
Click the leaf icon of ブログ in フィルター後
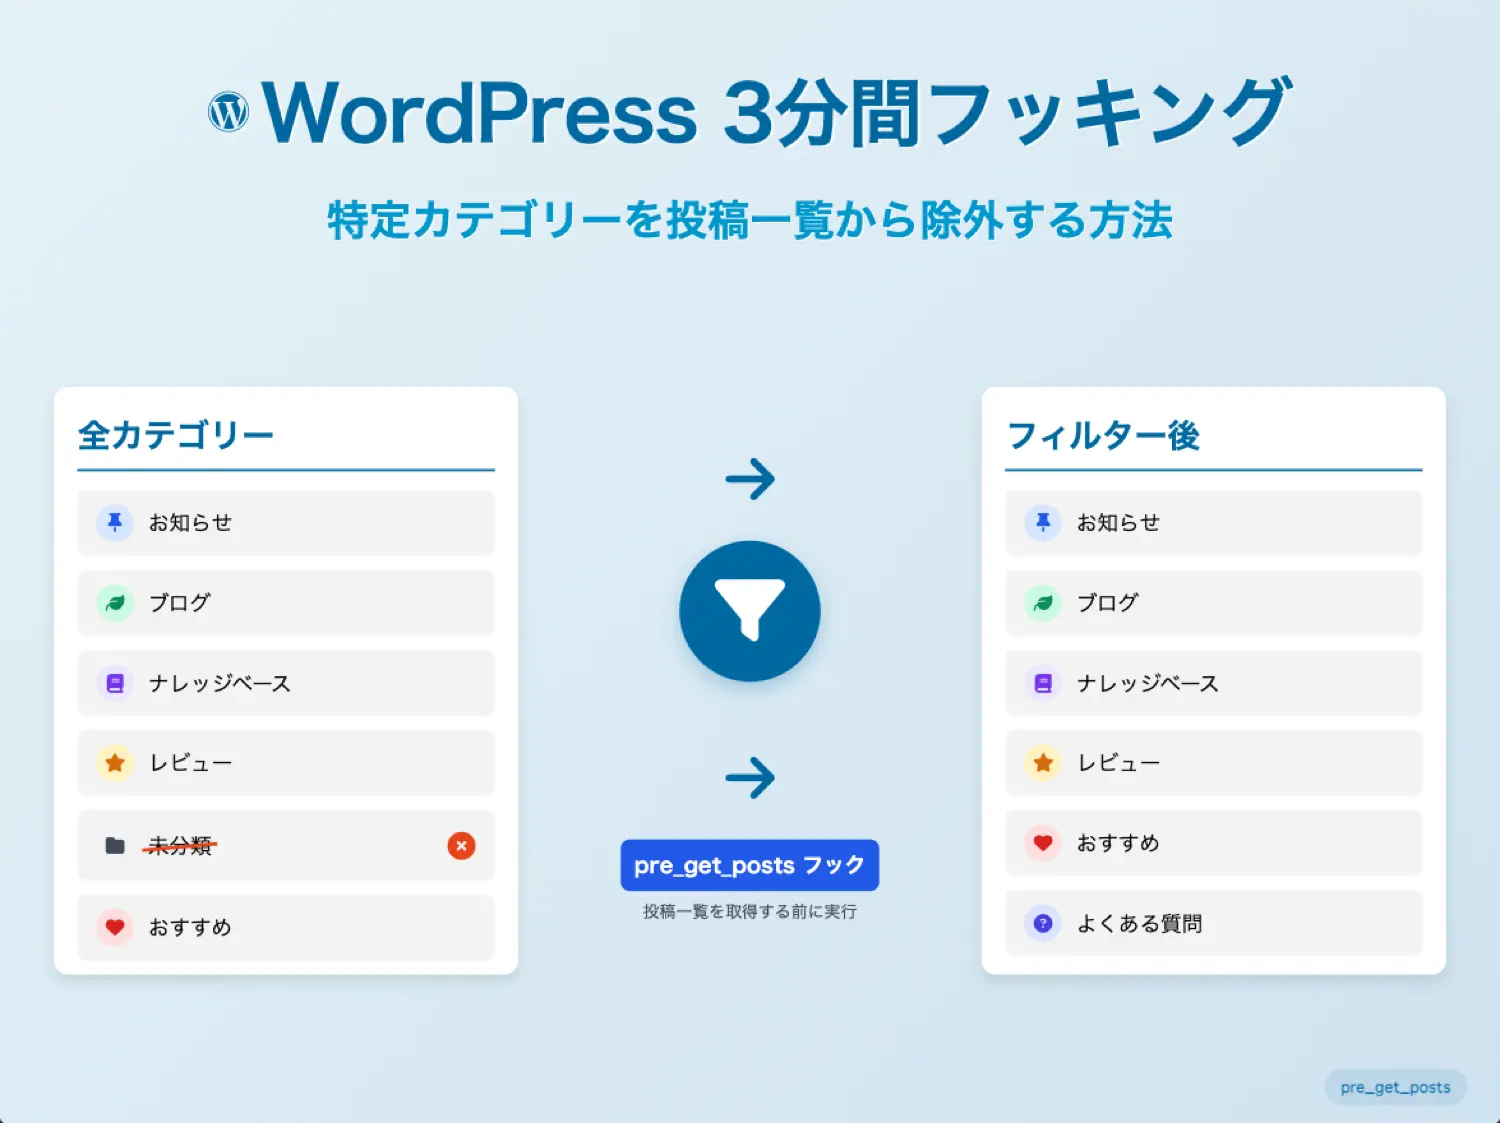coord(1043,603)
